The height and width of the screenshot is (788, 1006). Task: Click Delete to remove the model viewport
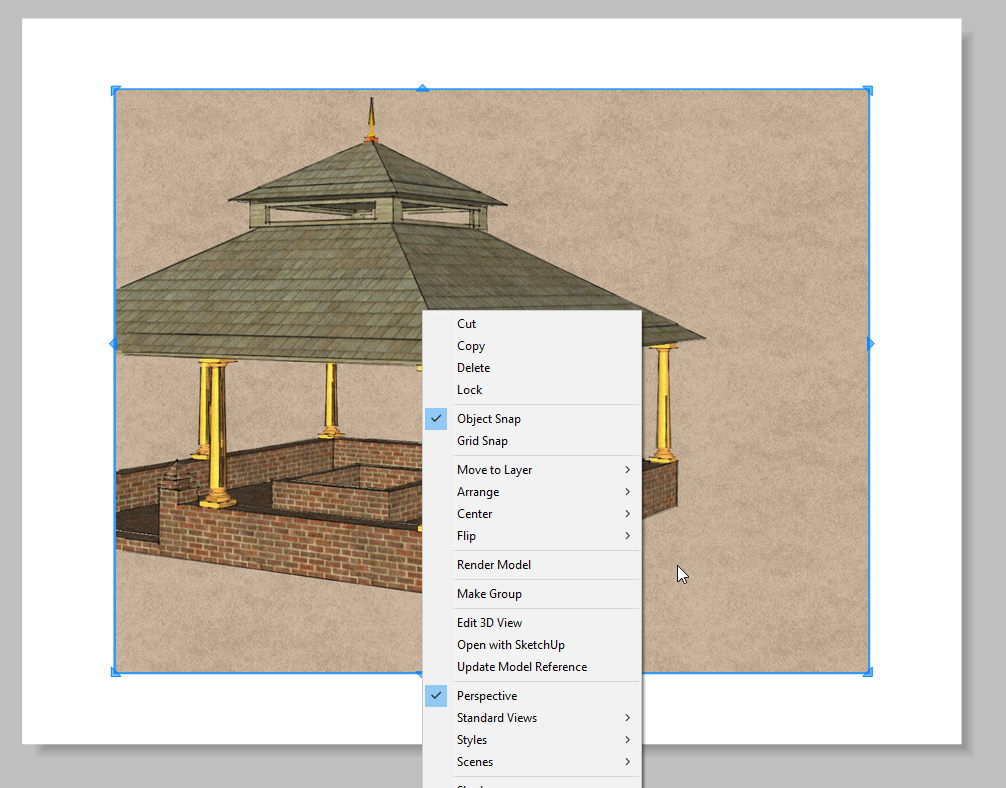click(474, 368)
